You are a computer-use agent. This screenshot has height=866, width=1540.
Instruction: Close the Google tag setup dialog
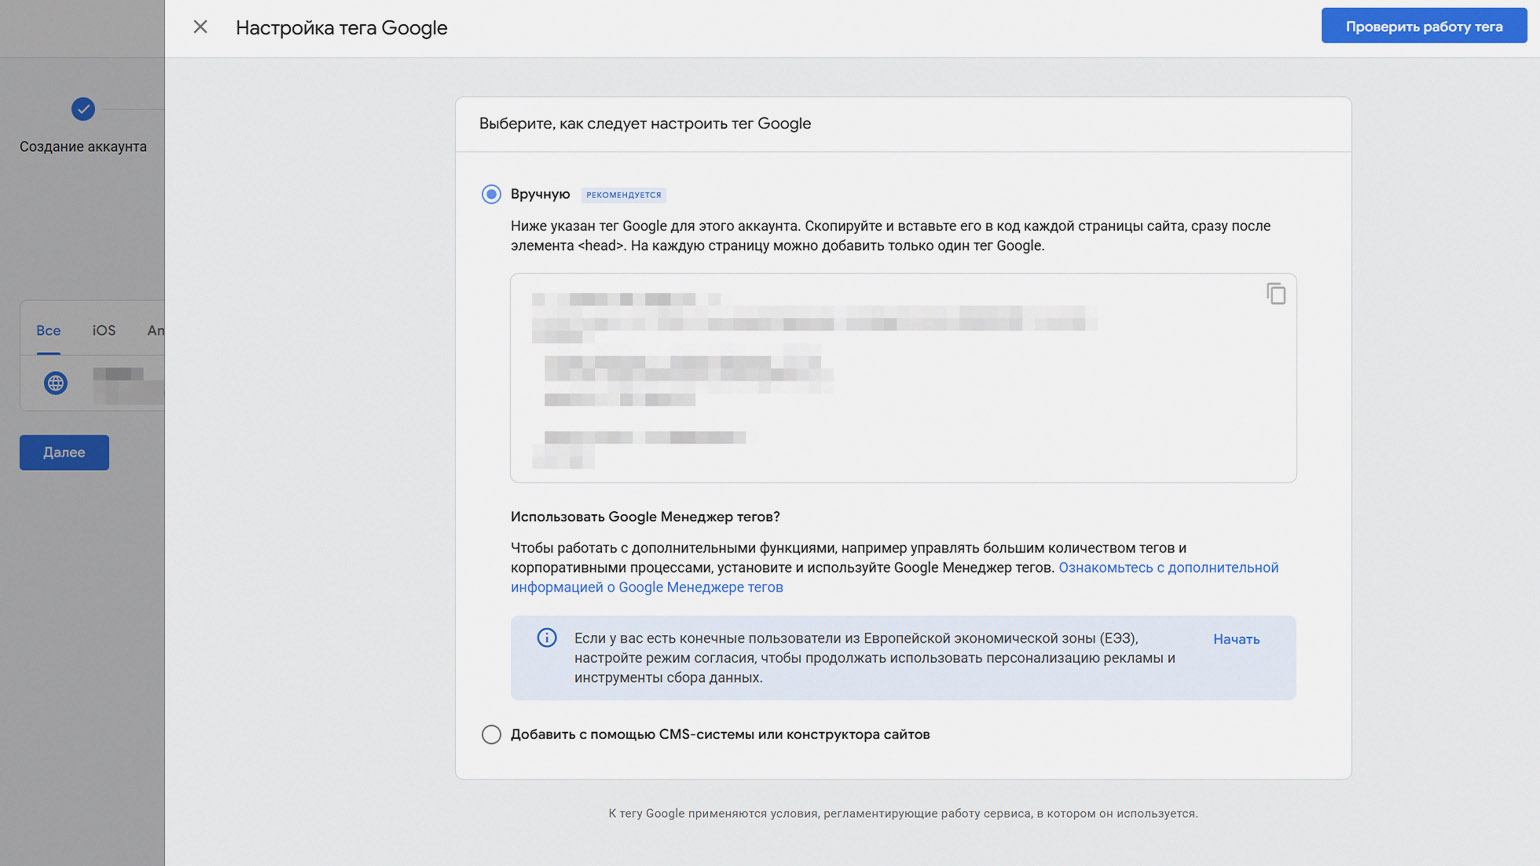(x=200, y=27)
